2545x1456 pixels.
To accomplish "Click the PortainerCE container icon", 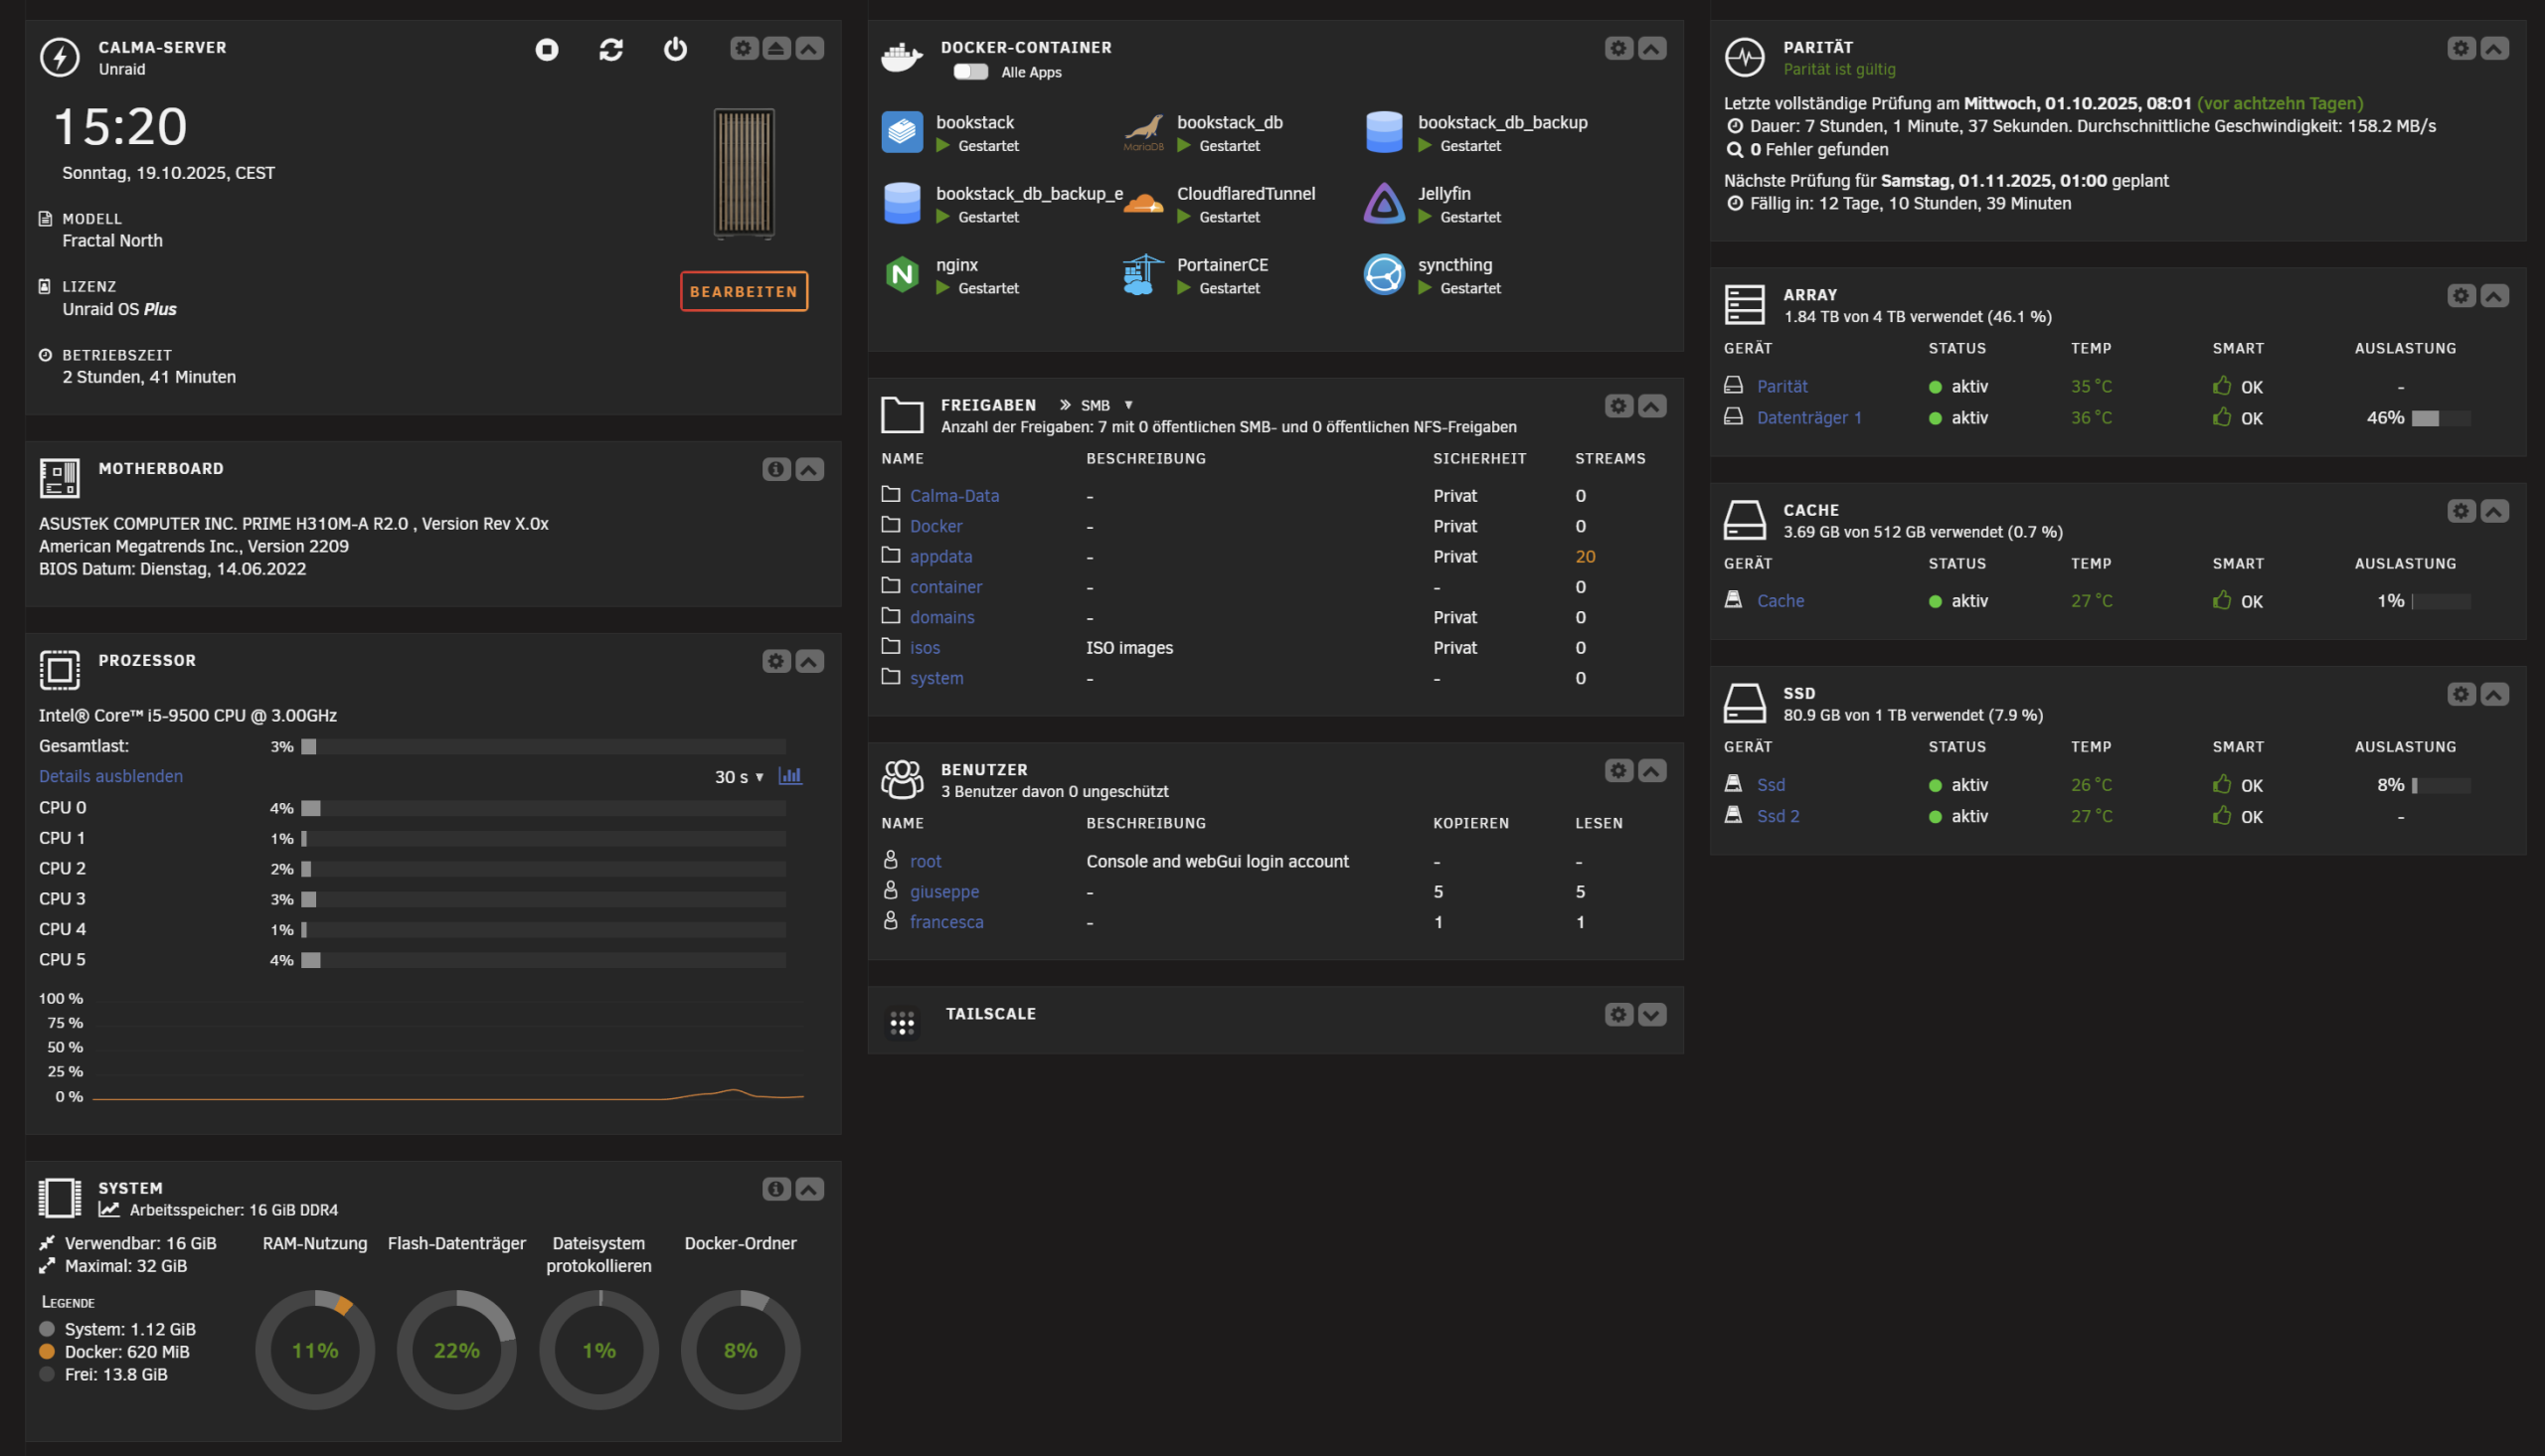I will click(x=1143, y=274).
